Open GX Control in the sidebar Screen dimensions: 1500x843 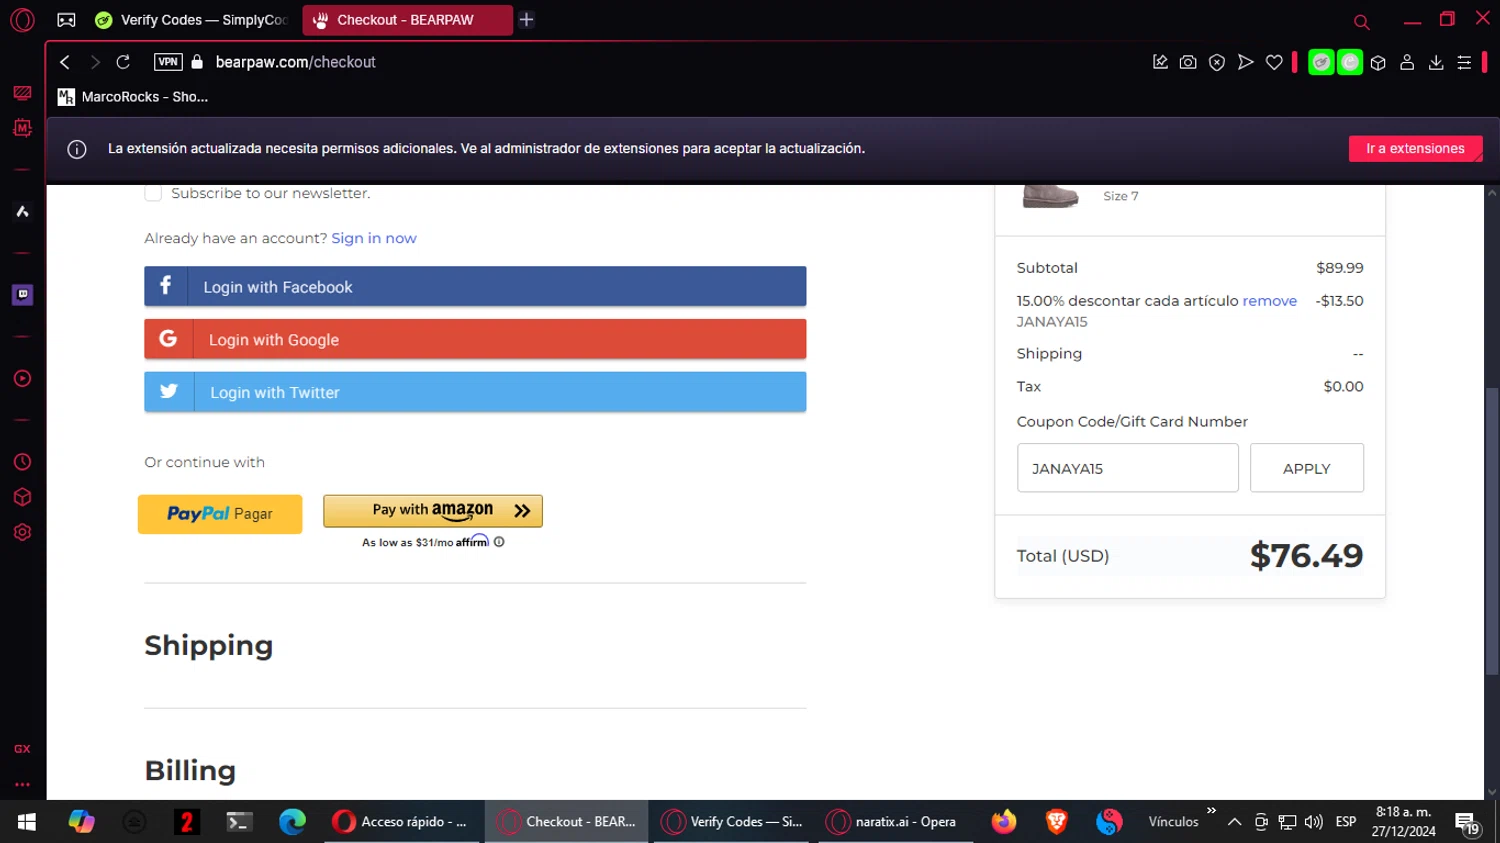(x=22, y=93)
